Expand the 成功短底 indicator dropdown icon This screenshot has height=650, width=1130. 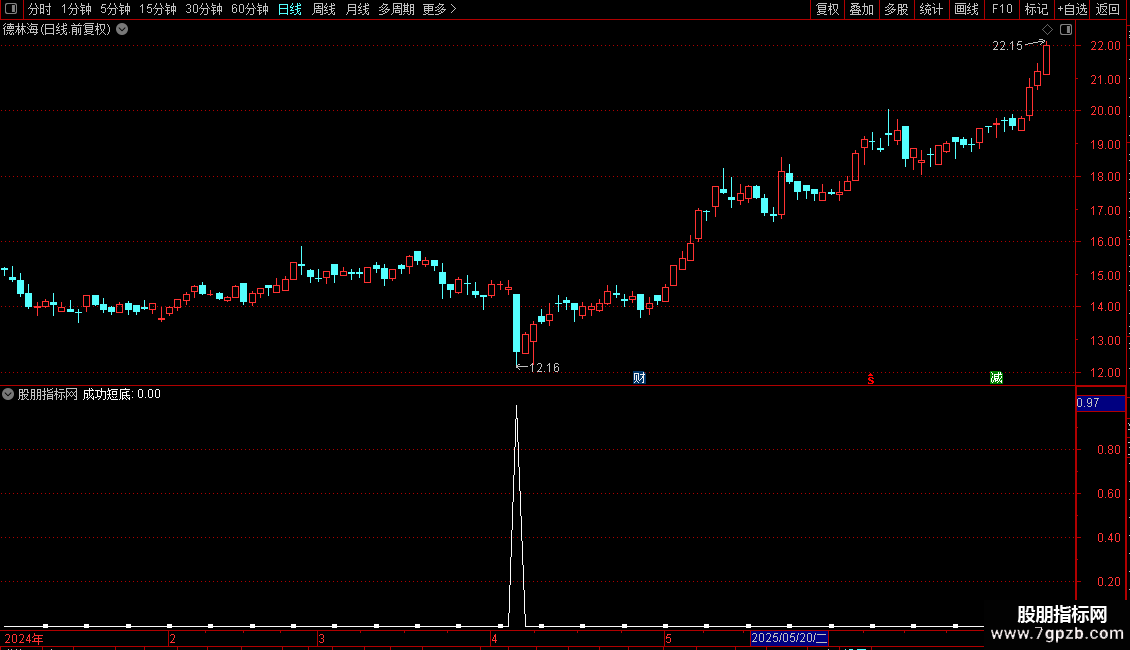[8, 394]
